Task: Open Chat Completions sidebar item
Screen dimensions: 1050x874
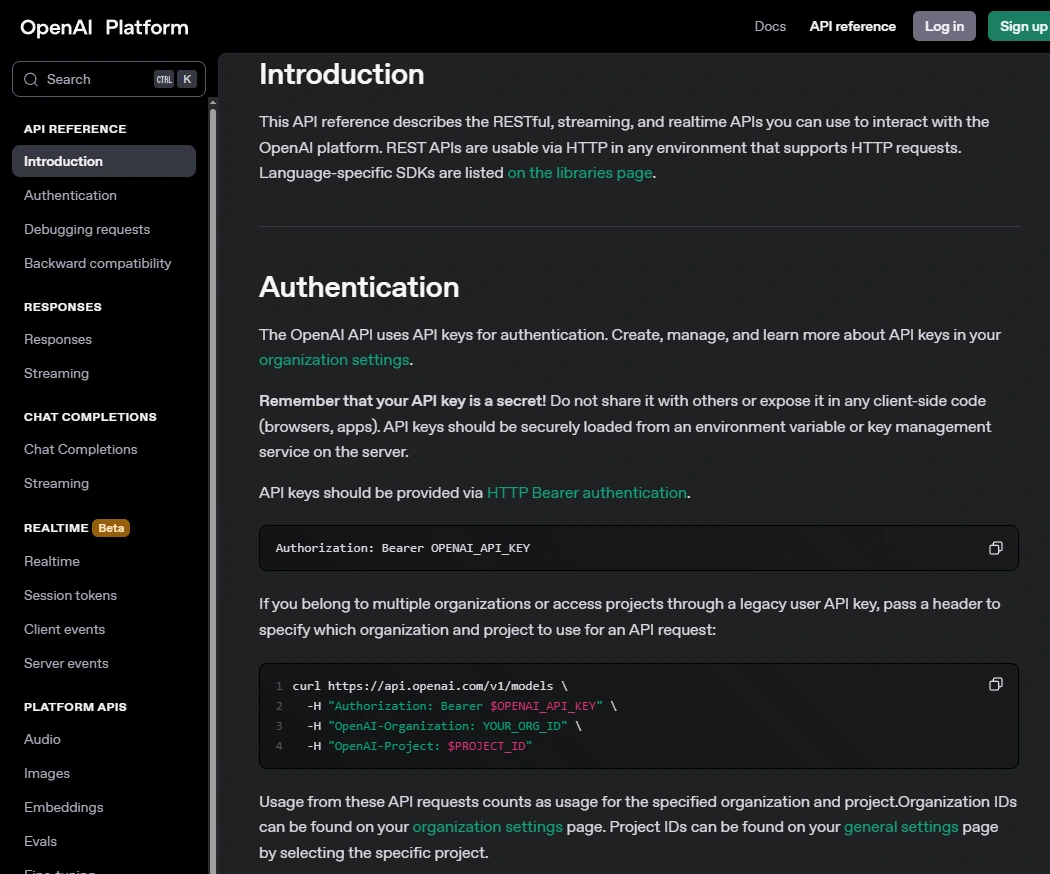Action: tap(81, 449)
